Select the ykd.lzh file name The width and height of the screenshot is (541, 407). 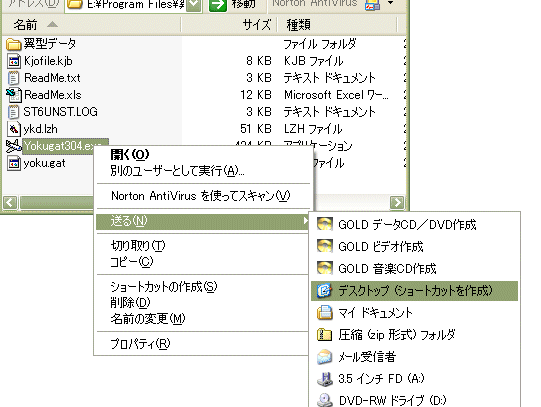(x=40, y=129)
